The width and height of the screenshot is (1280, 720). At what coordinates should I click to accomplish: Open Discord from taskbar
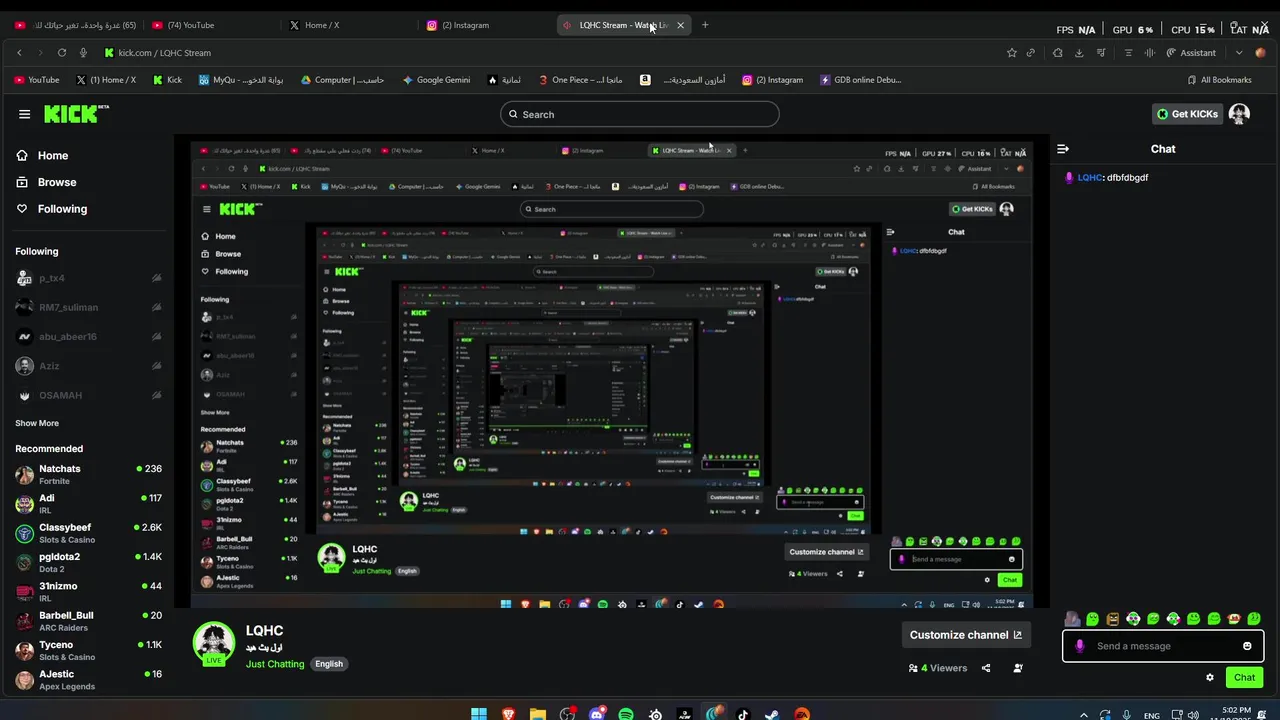click(x=597, y=714)
